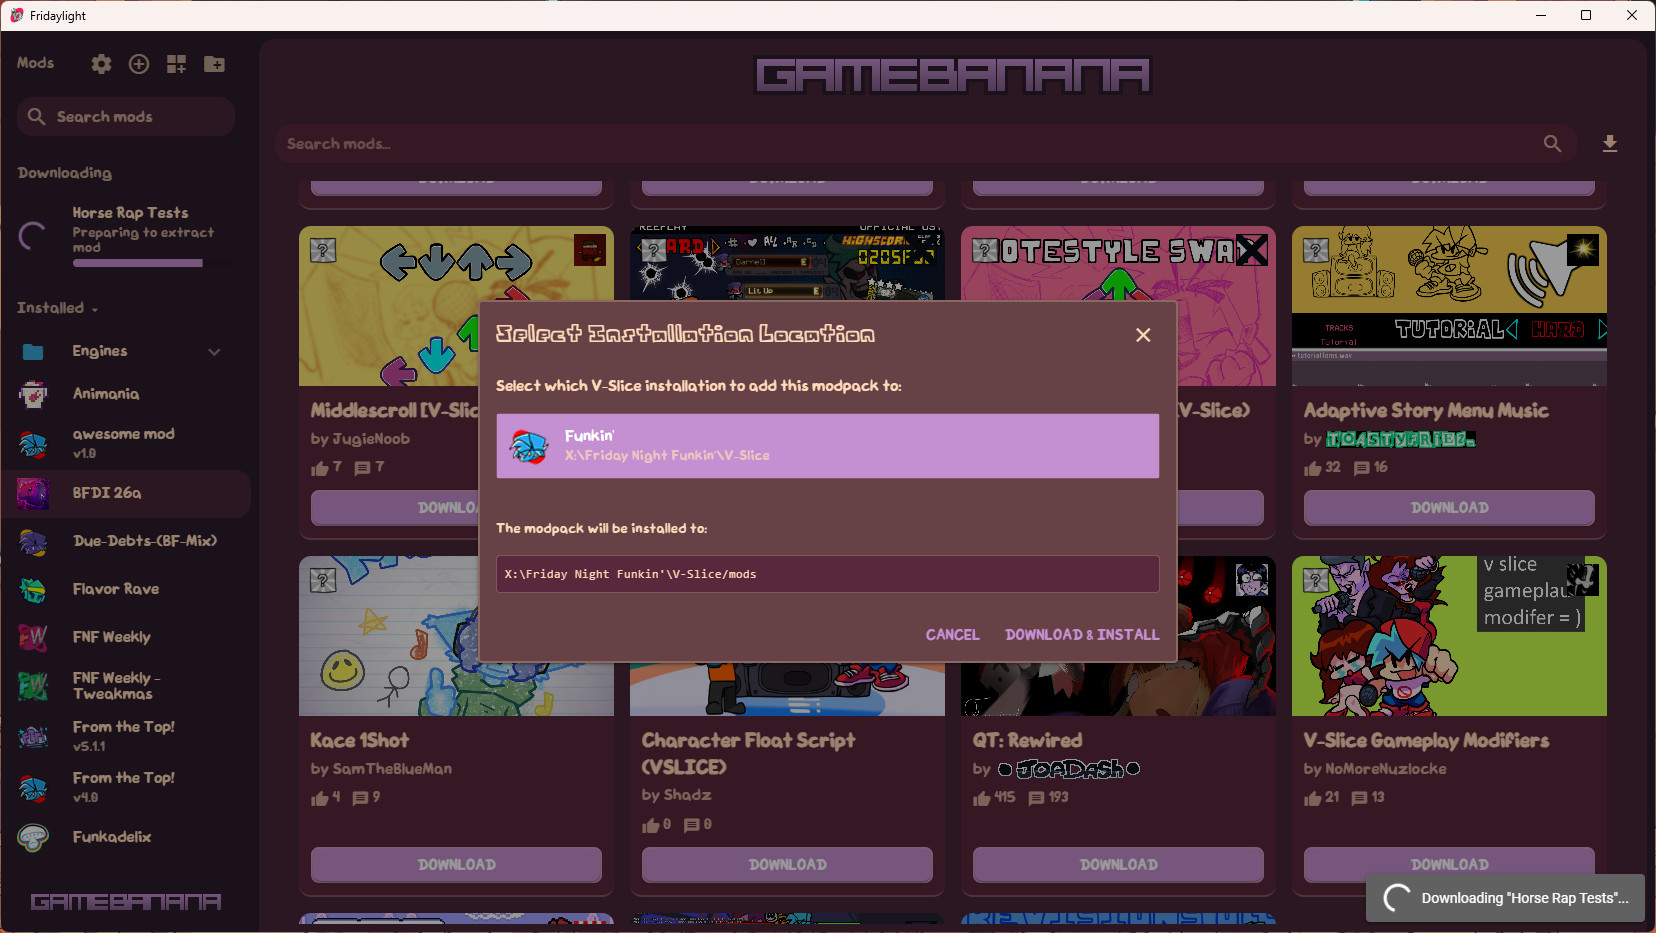Click the Flavor Rave mod icon in sidebar

[x=33, y=589]
